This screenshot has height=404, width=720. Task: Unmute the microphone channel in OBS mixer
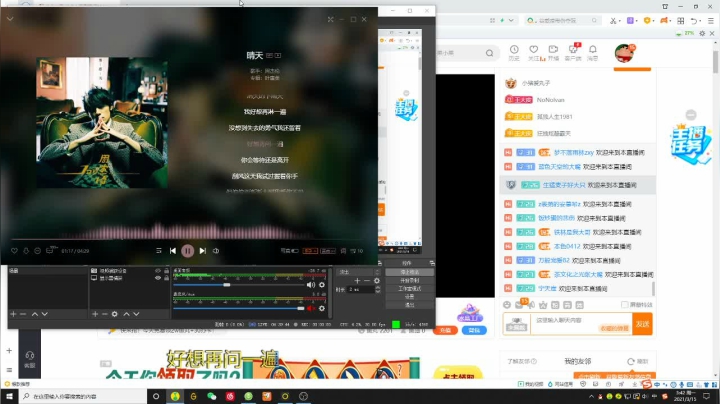click(311, 308)
